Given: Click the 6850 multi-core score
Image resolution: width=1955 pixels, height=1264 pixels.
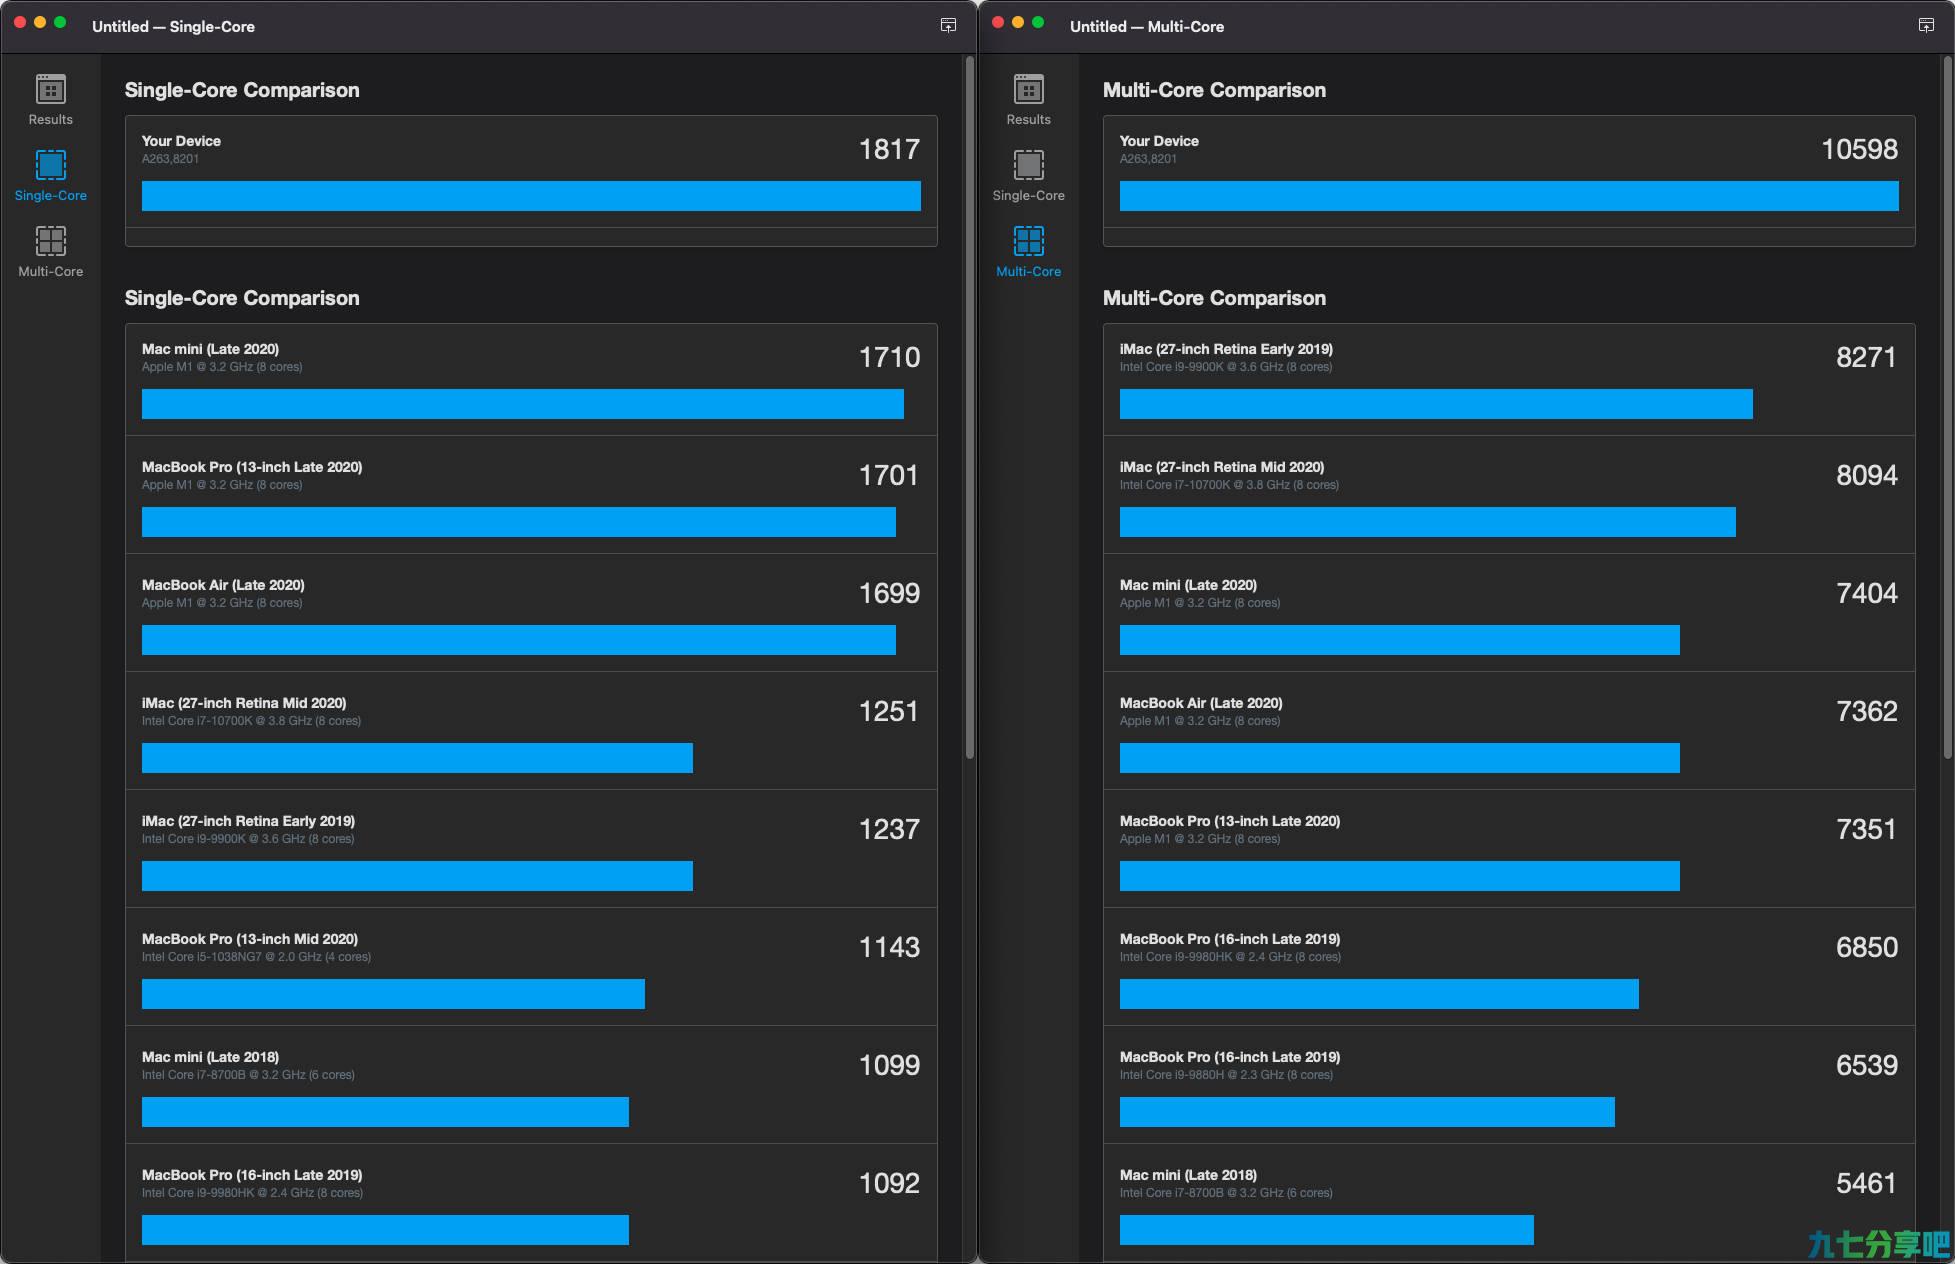Looking at the screenshot, I should click(1866, 947).
